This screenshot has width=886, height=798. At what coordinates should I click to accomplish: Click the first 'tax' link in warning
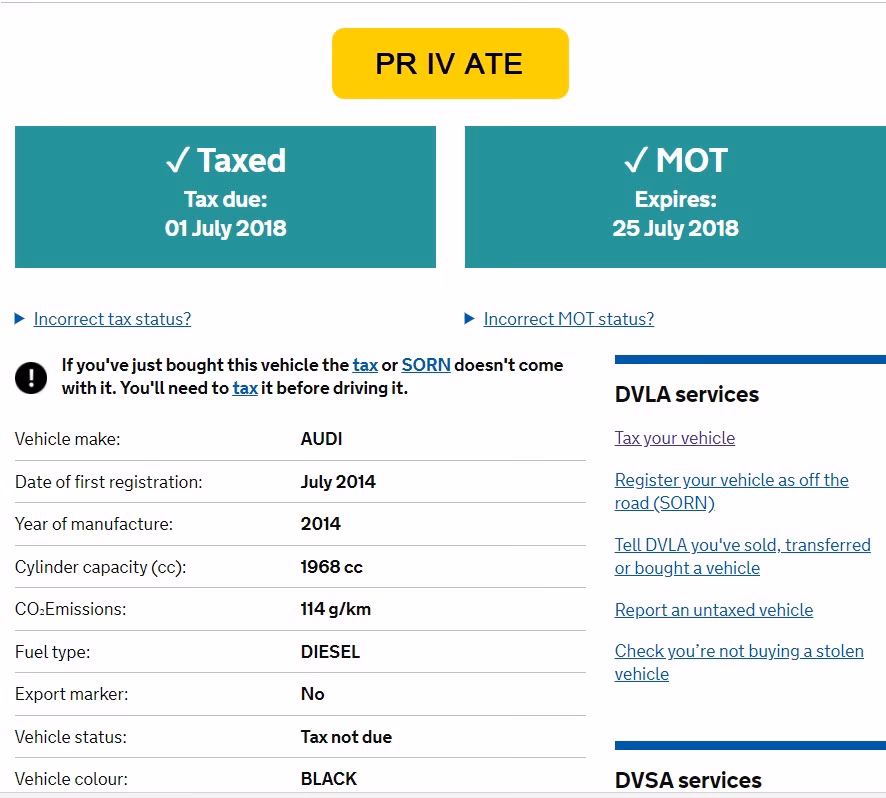click(365, 365)
